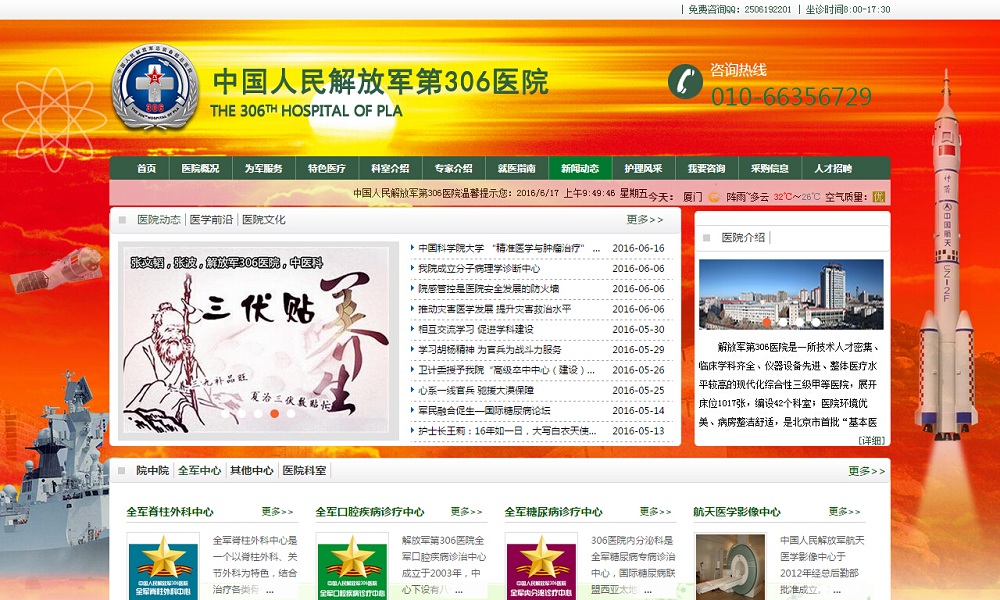The height and width of the screenshot is (600, 1000).
Task: Open news 军民融合促生—国际糖尿病论坛
Action: [484, 411]
